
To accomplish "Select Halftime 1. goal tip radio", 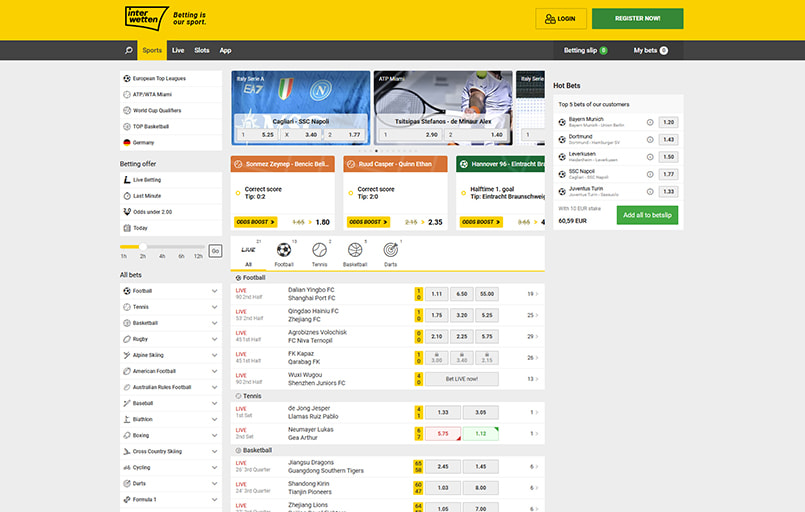I will 464,193.
